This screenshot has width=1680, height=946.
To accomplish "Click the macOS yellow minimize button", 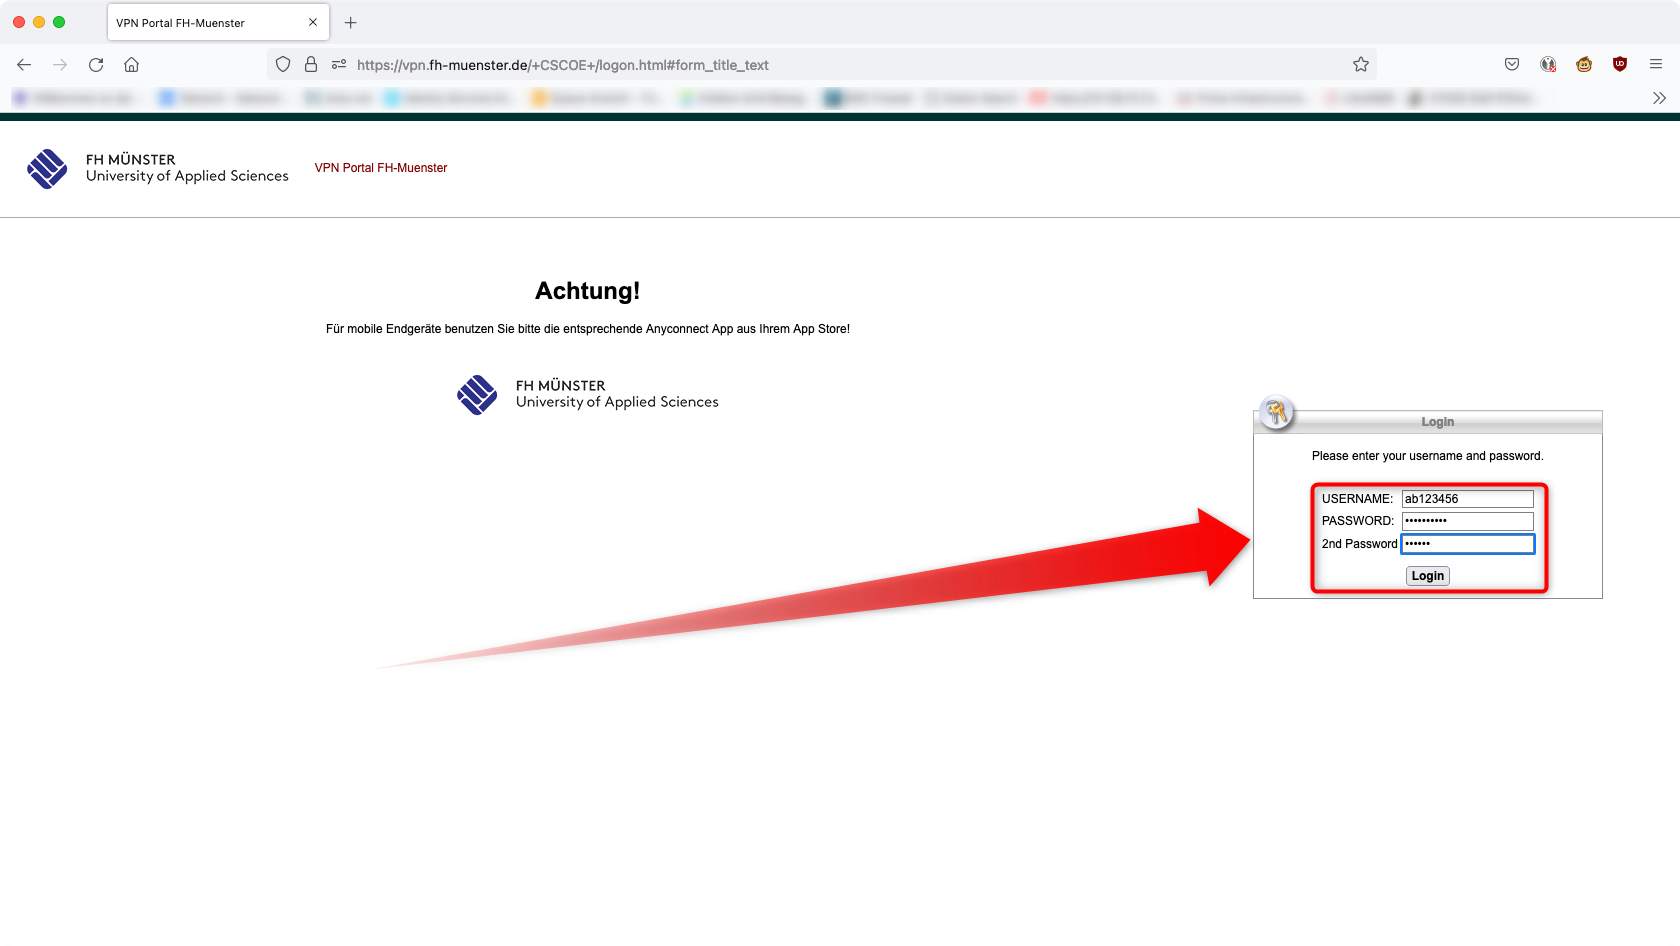I will [39, 22].
